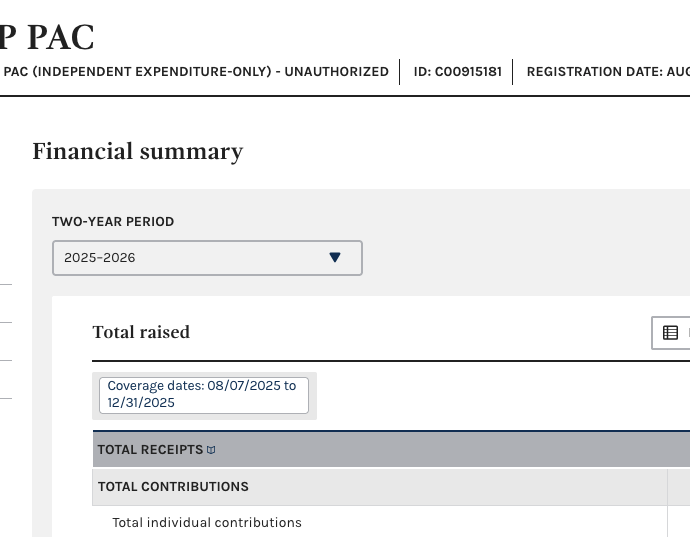Click the TWO-YEAR PERIOD field label
This screenshot has width=690, height=537.
pyautogui.click(x=113, y=222)
